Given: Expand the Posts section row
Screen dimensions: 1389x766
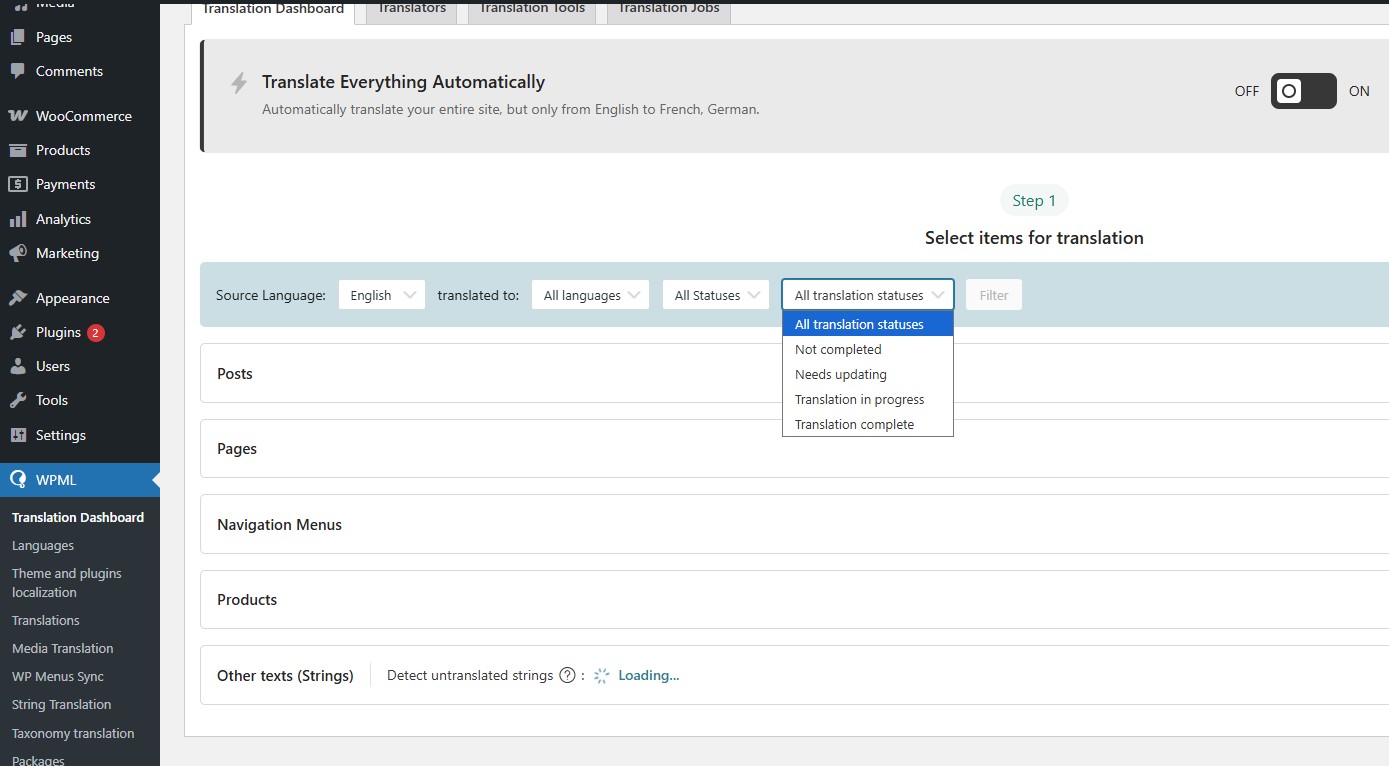Looking at the screenshot, I should pos(235,373).
